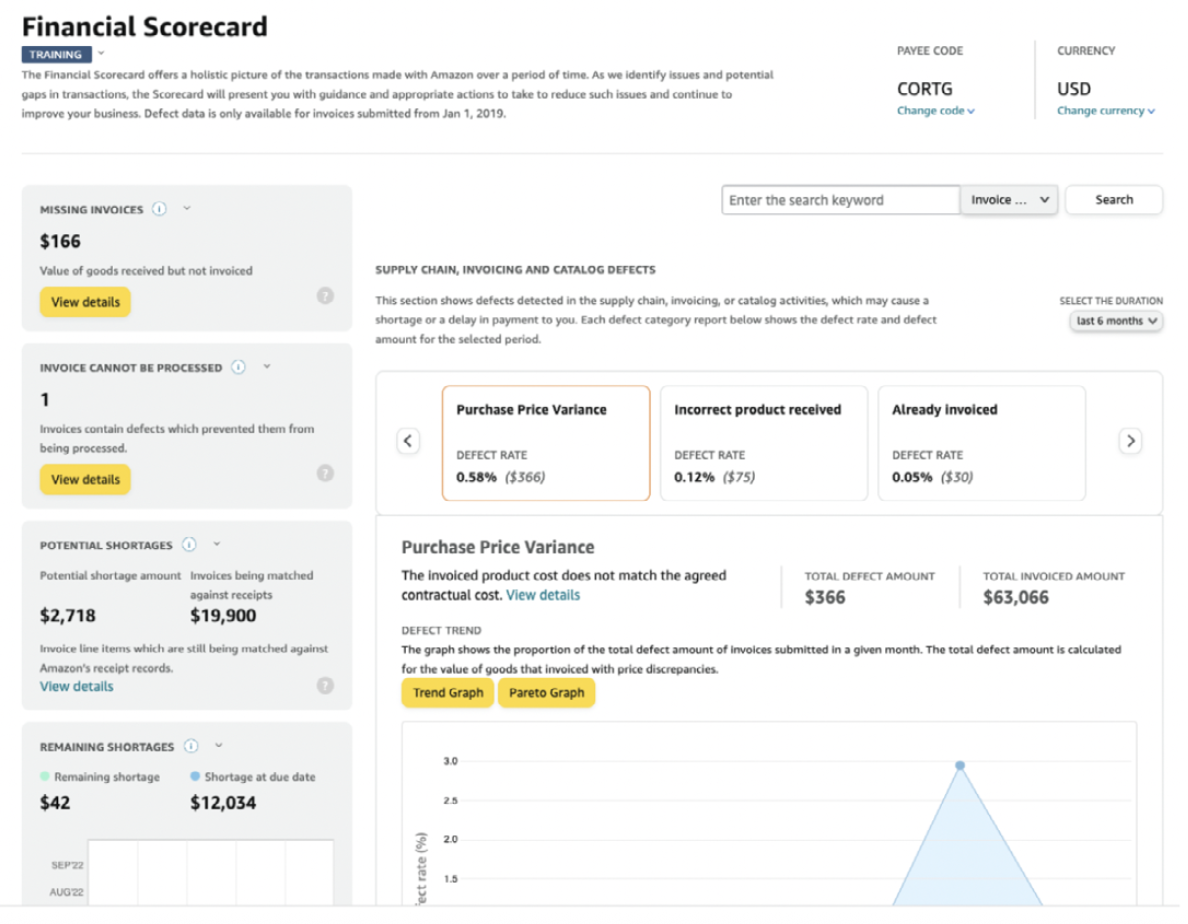Select the Already invoiced card
1188x924 pixels.
[981, 443]
